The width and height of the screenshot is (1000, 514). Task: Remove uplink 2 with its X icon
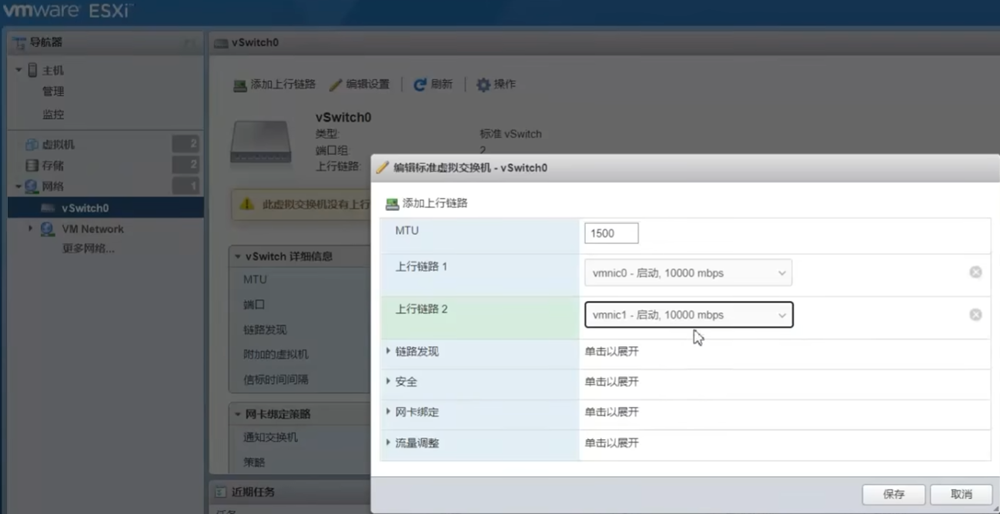tap(975, 314)
